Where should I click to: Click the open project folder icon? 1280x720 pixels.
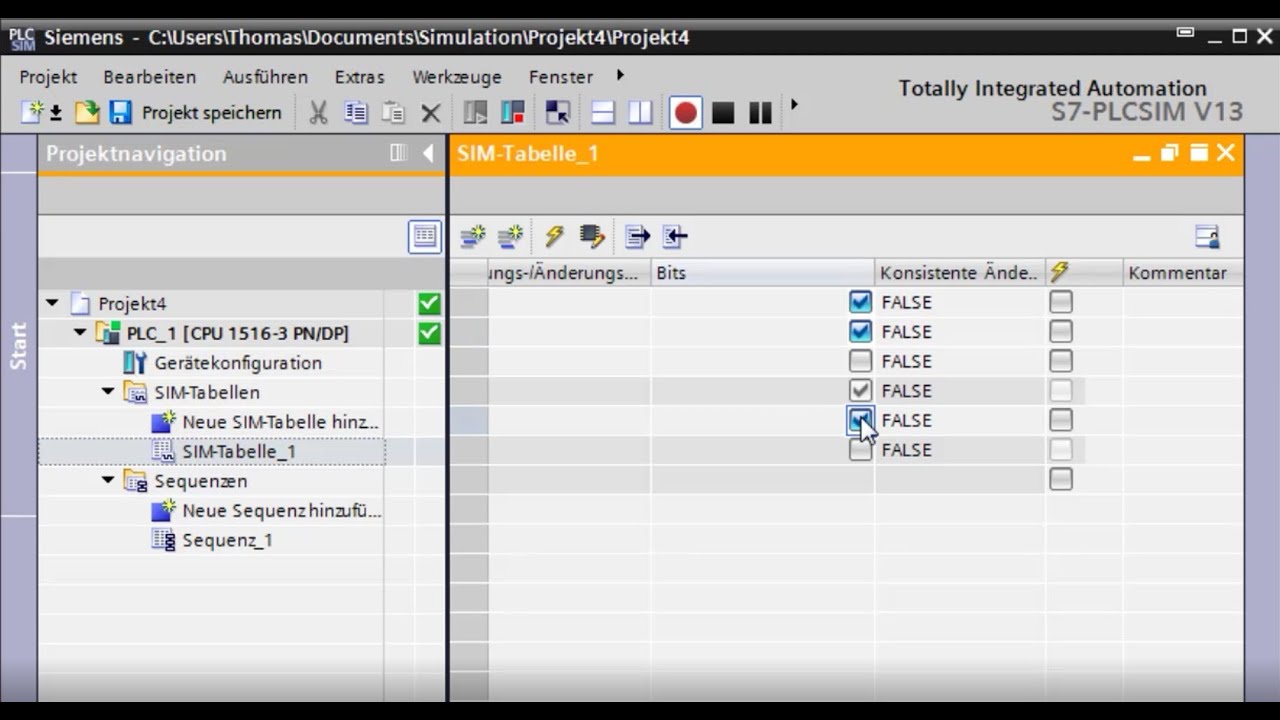tap(87, 112)
